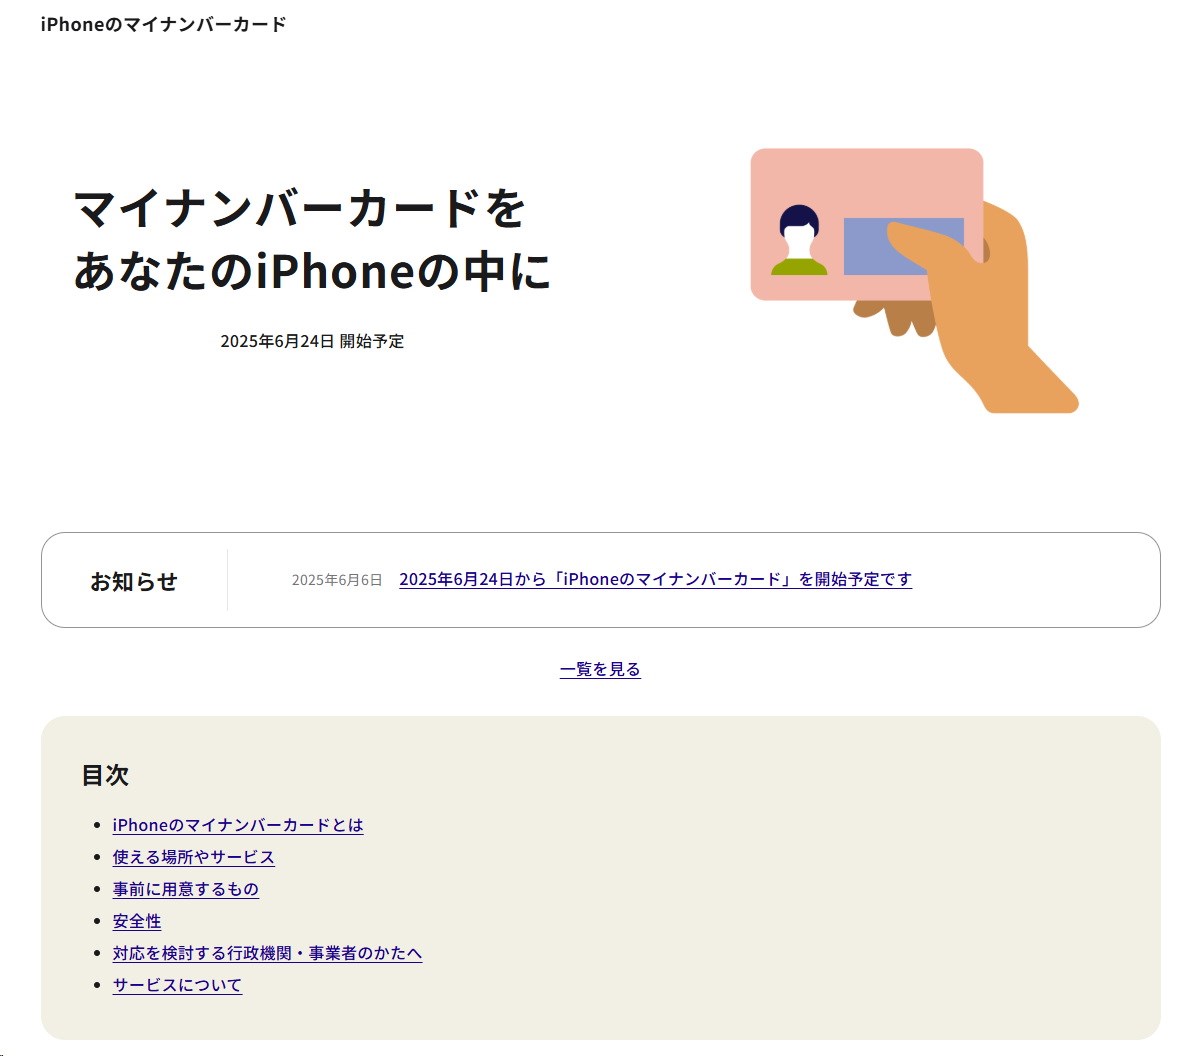Click the hand holding card illustration
Screen dimensions: 1194x1056
point(914,281)
